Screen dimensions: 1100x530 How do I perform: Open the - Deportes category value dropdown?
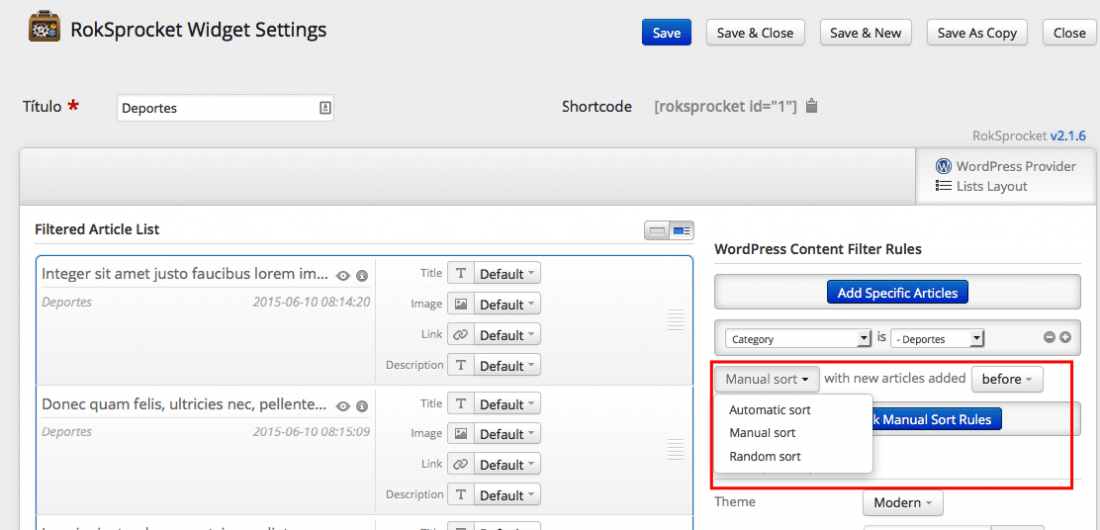[937, 338]
